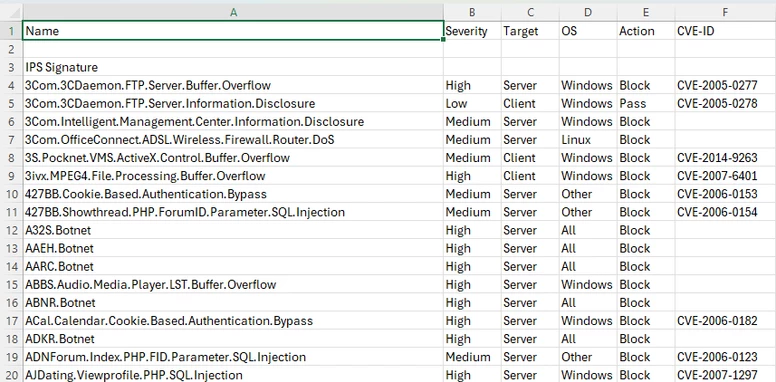
Task: Select ADNForum.Index.PHP.FID.Parameter.SQL.Injection cell
Action: click(233, 357)
